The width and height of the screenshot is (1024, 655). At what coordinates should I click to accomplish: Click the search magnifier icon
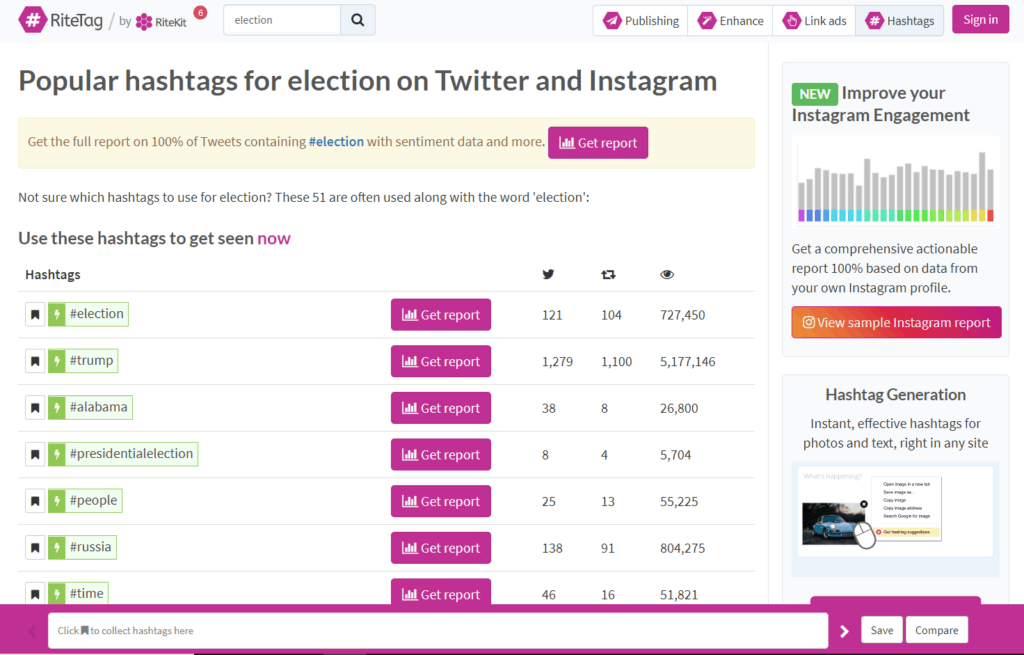(357, 19)
